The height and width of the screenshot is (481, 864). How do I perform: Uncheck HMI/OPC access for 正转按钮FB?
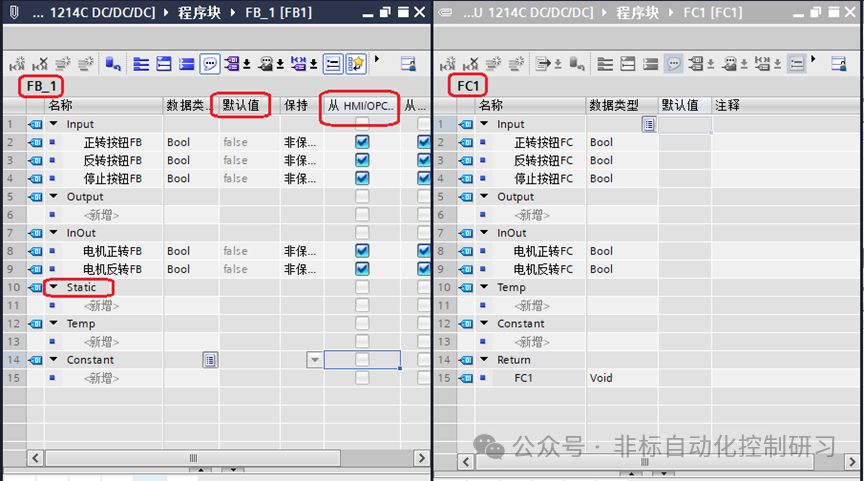(x=362, y=142)
